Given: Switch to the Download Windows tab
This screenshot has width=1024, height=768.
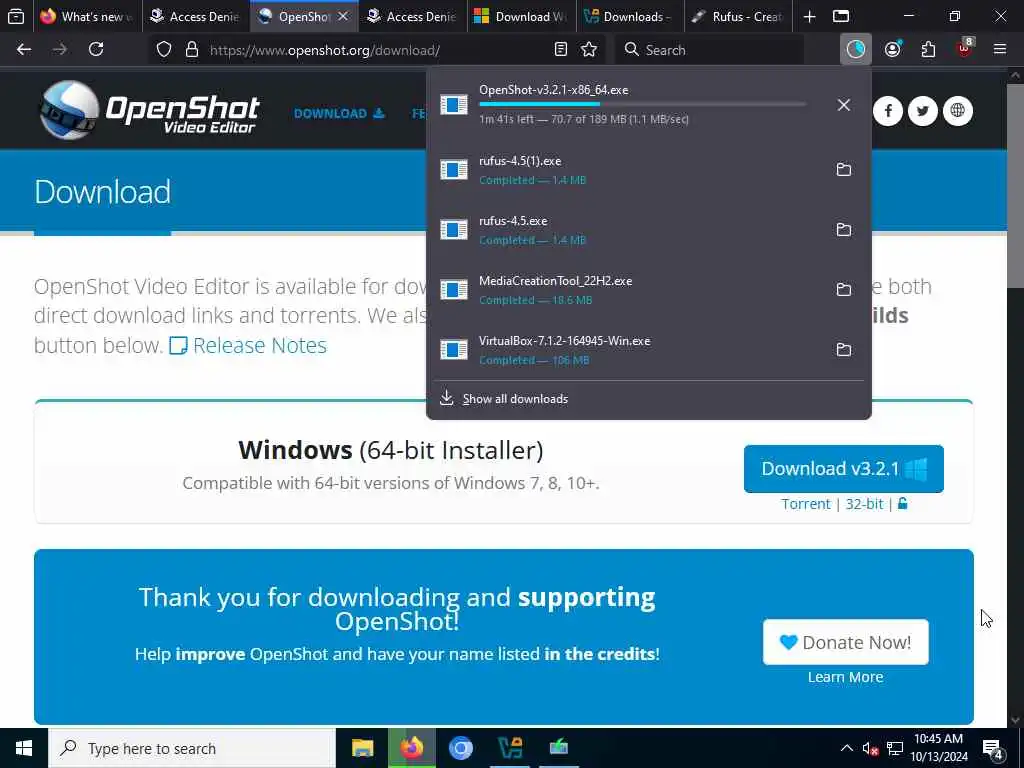Looking at the screenshot, I should pos(521,16).
